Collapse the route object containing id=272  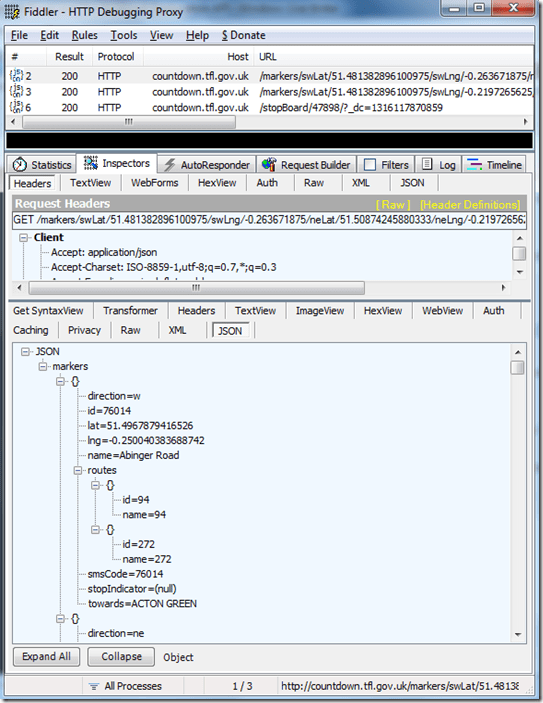pyautogui.click(x=95, y=529)
